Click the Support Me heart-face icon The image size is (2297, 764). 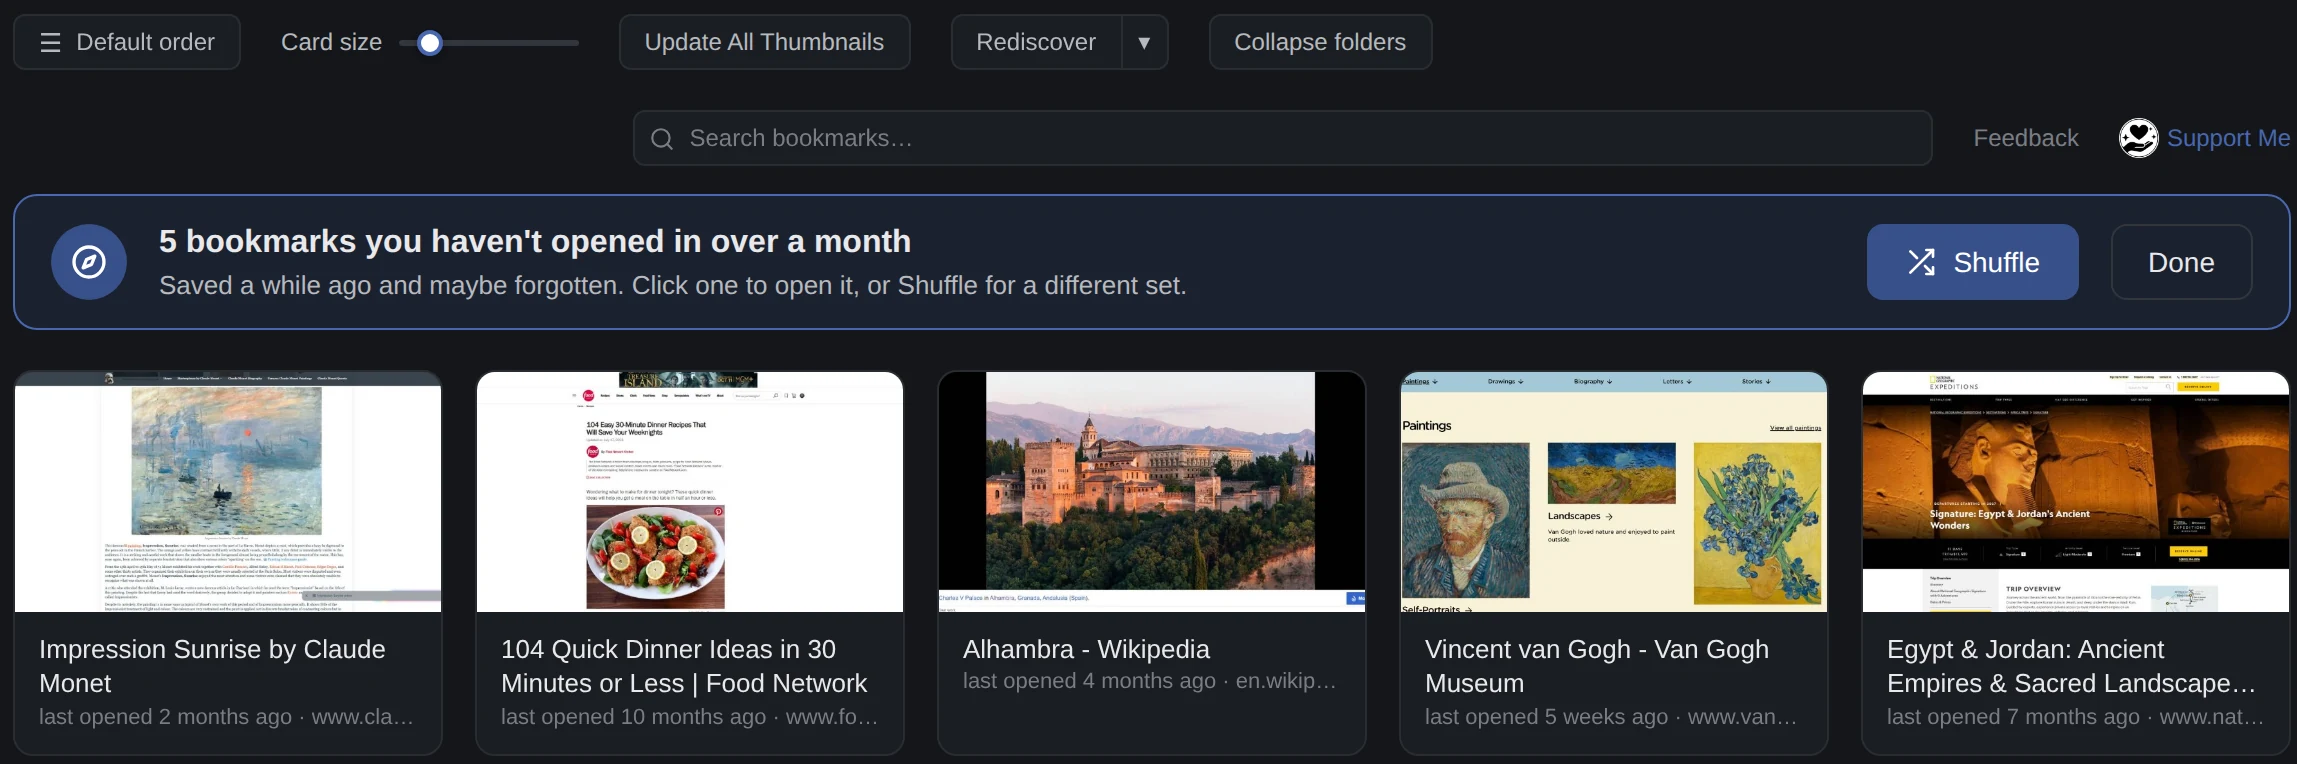[x=2138, y=138]
